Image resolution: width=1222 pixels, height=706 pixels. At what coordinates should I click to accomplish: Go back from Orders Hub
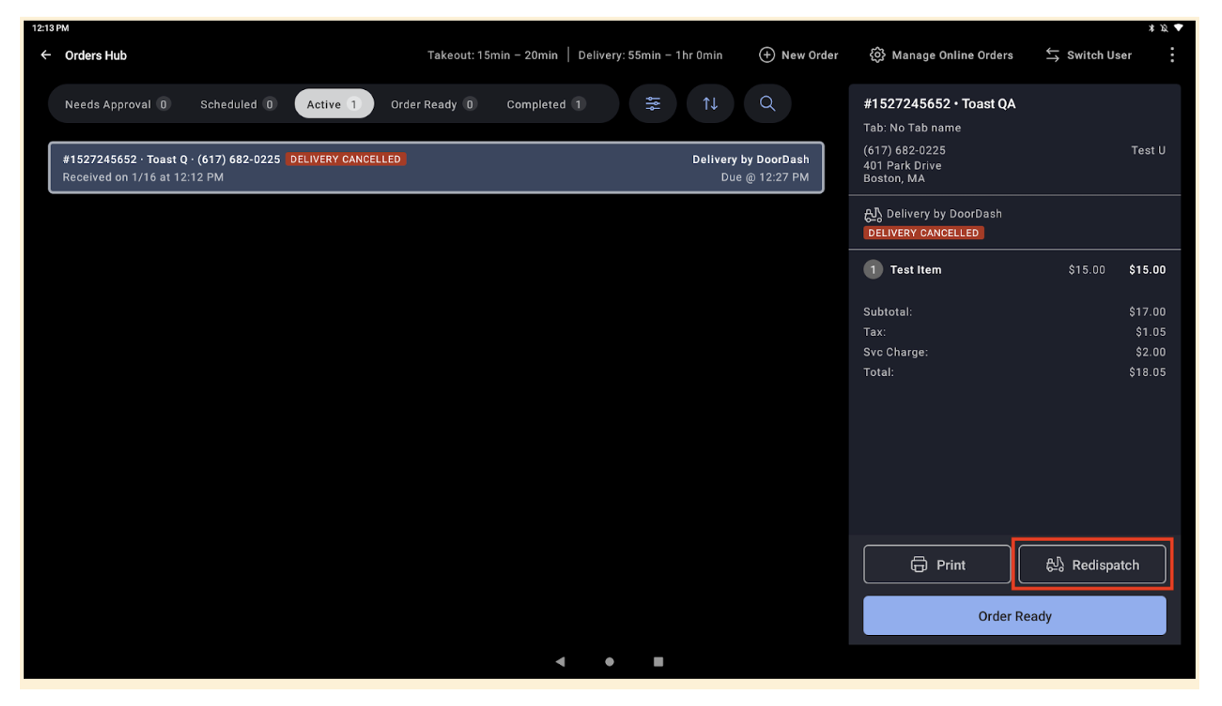click(x=45, y=55)
